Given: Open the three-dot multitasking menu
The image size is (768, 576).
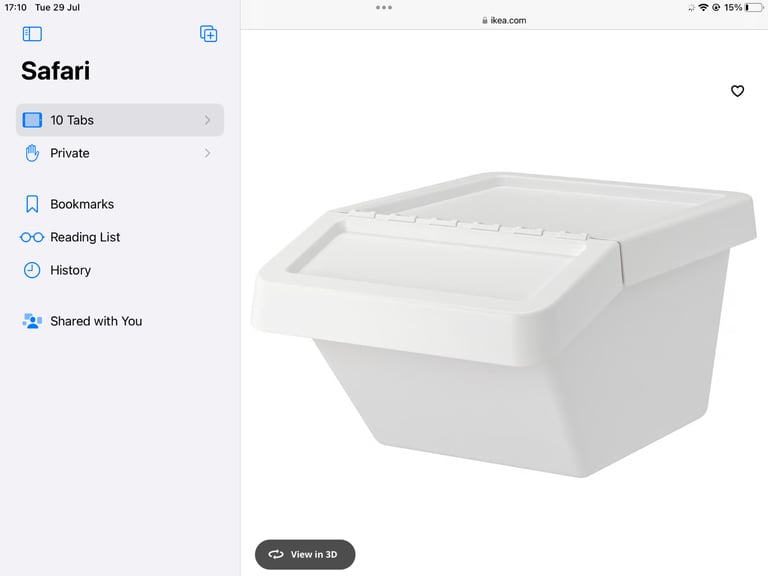Looking at the screenshot, I should coord(384,7).
